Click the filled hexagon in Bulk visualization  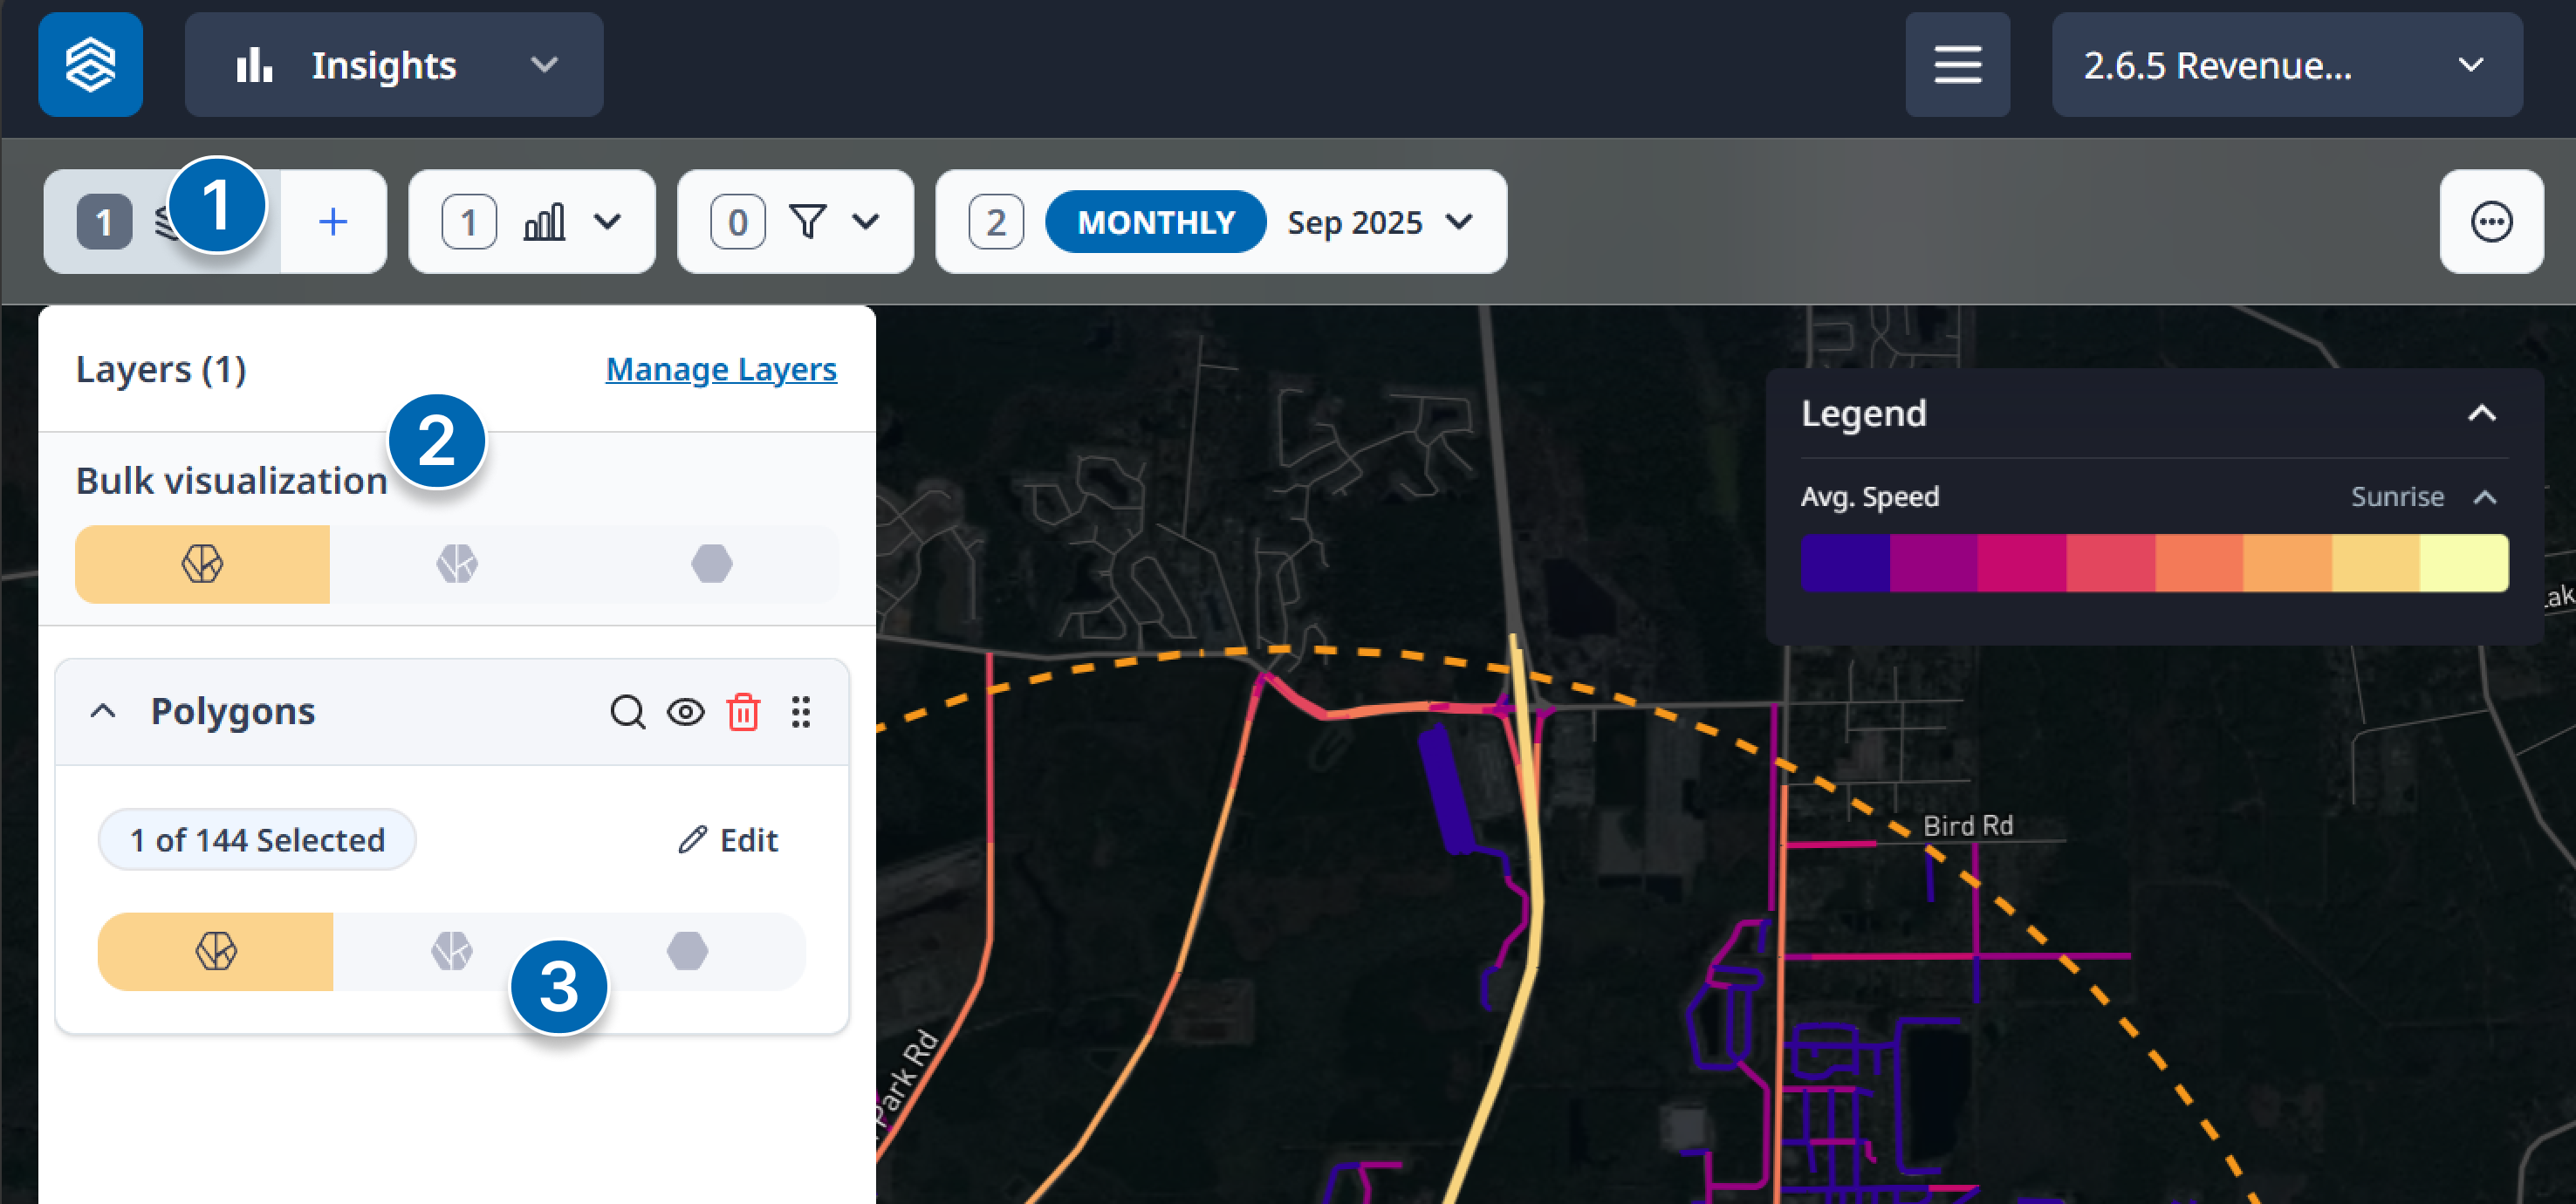pos(711,564)
